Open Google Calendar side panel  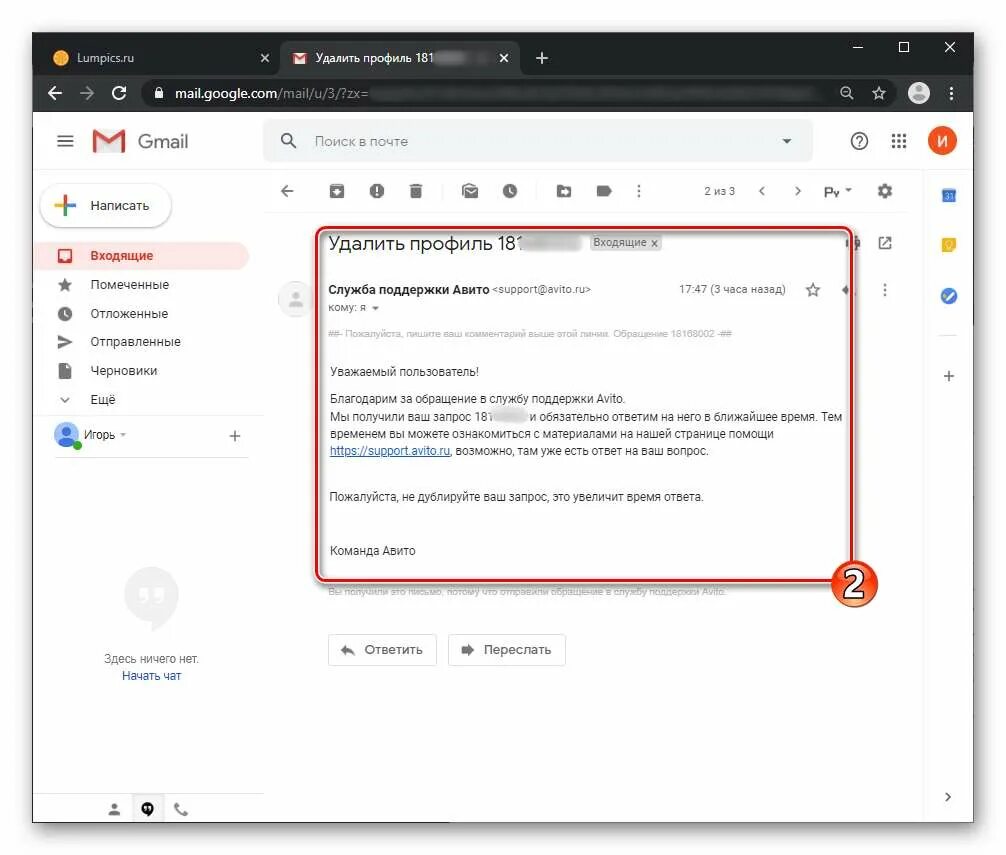coord(949,196)
